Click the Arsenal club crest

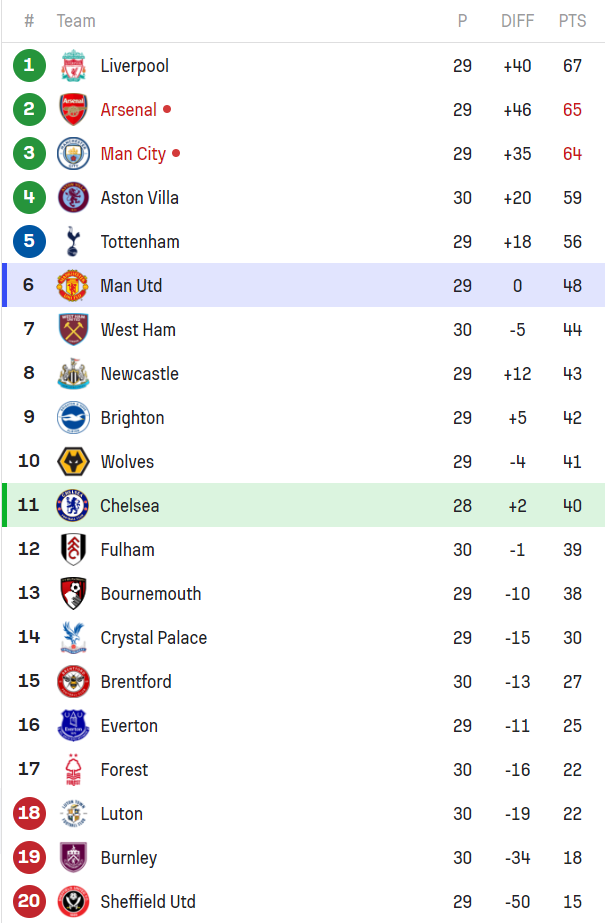click(73, 110)
